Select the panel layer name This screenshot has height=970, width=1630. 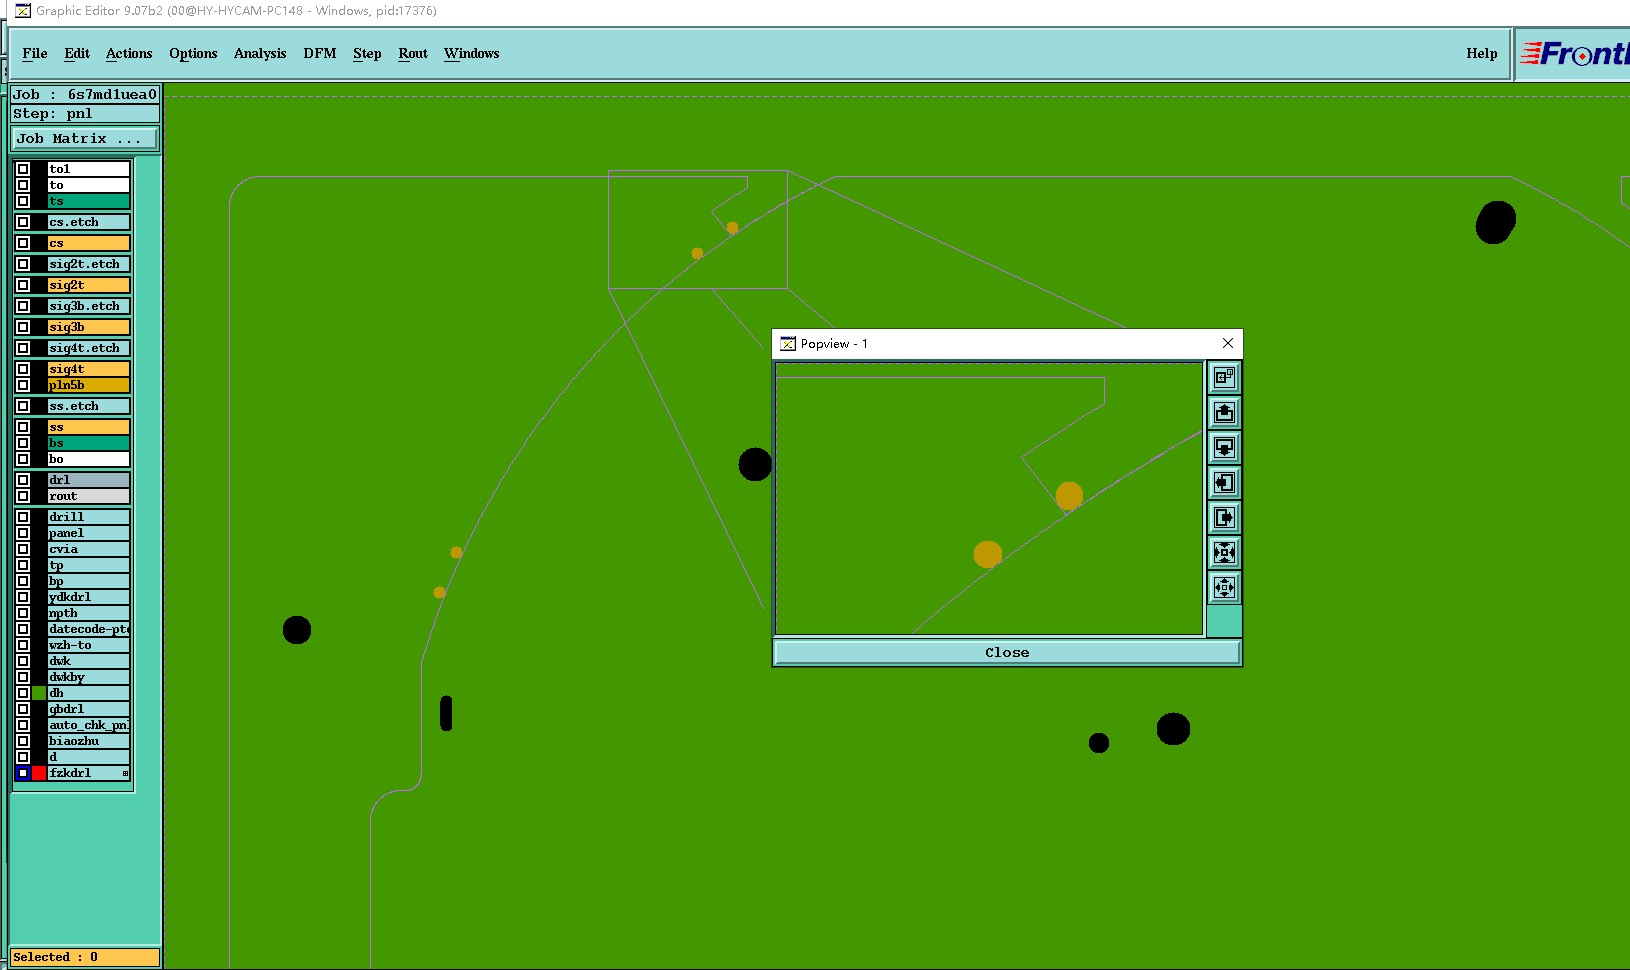coord(89,533)
